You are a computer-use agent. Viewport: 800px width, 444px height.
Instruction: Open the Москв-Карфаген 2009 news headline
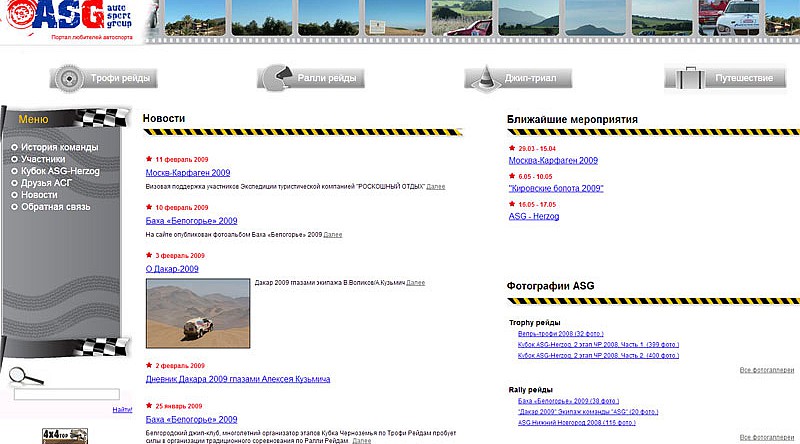(x=187, y=173)
